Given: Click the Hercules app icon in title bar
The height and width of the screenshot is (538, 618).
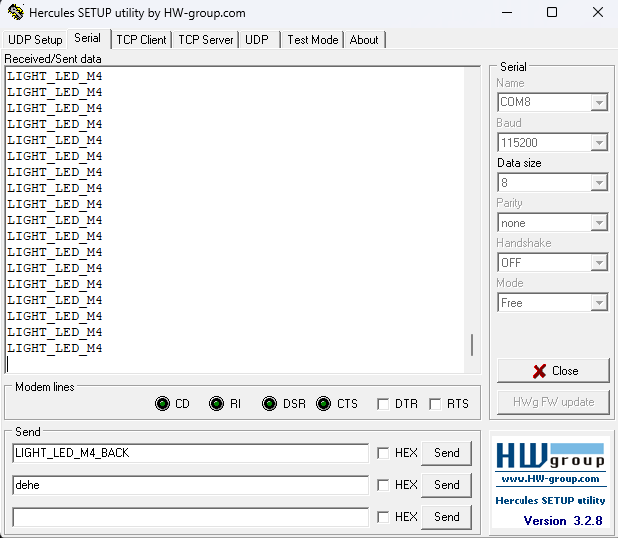Looking at the screenshot, I should pos(16,12).
